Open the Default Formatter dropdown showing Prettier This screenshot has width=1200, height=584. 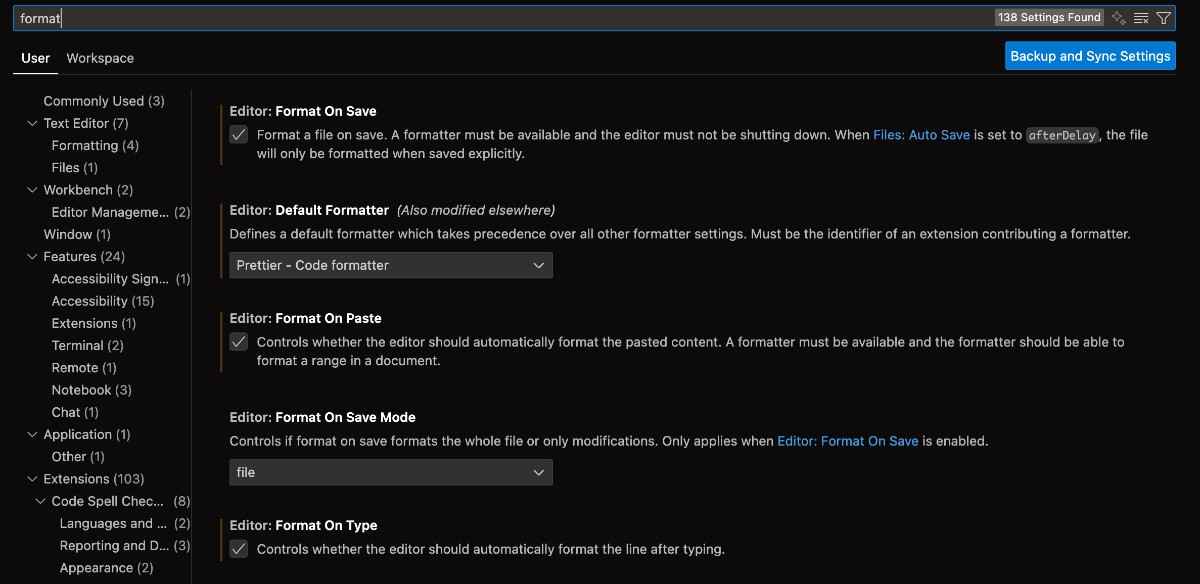[390, 265]
